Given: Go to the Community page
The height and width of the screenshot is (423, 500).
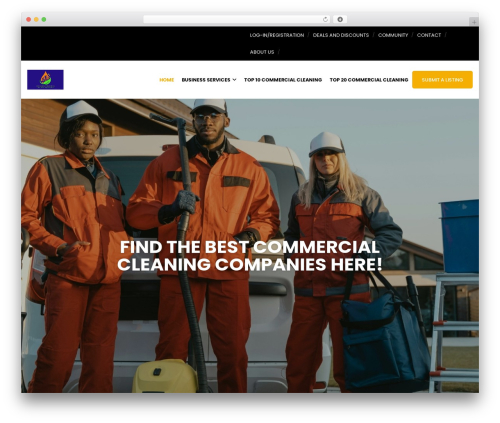Looking at the screenshot, I should (x=393, y=35).
